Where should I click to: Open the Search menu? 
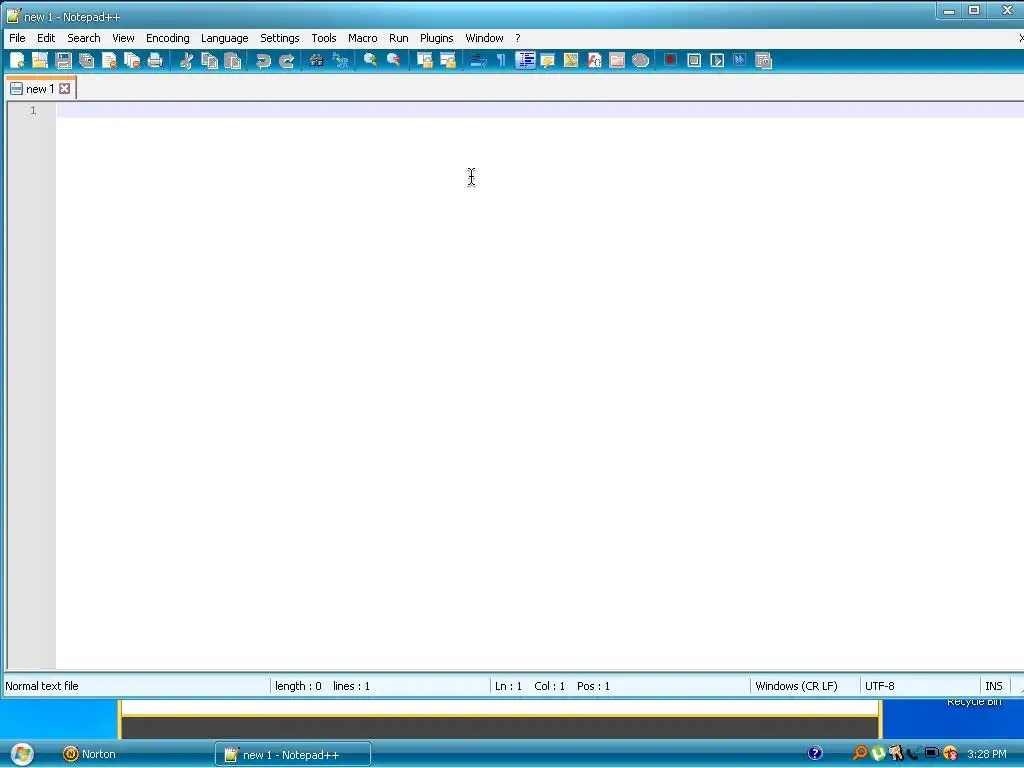point(84,38)
